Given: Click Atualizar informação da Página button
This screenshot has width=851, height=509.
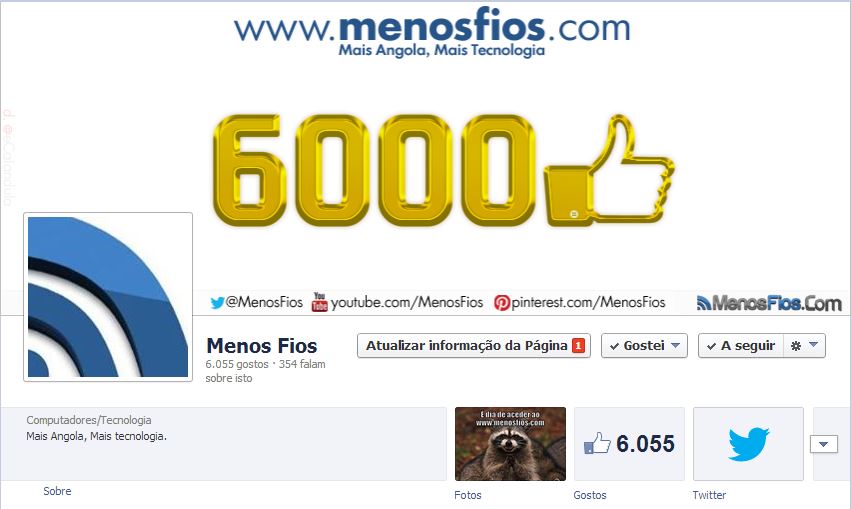Looking at the screenshot, I should (474, 346).
